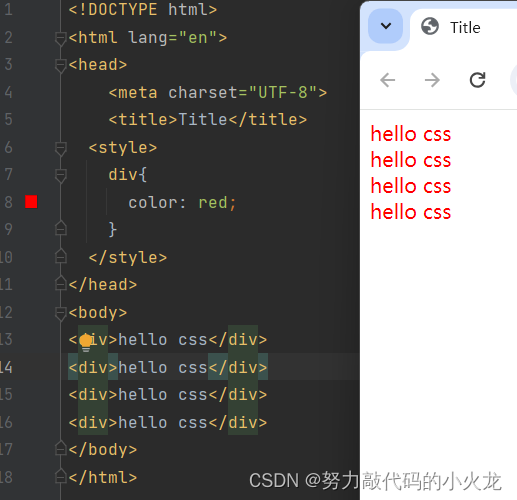Screen dimensions: 517x500
Task: Click the closing head fold marker on line 11
Action: tap(61, 283)
